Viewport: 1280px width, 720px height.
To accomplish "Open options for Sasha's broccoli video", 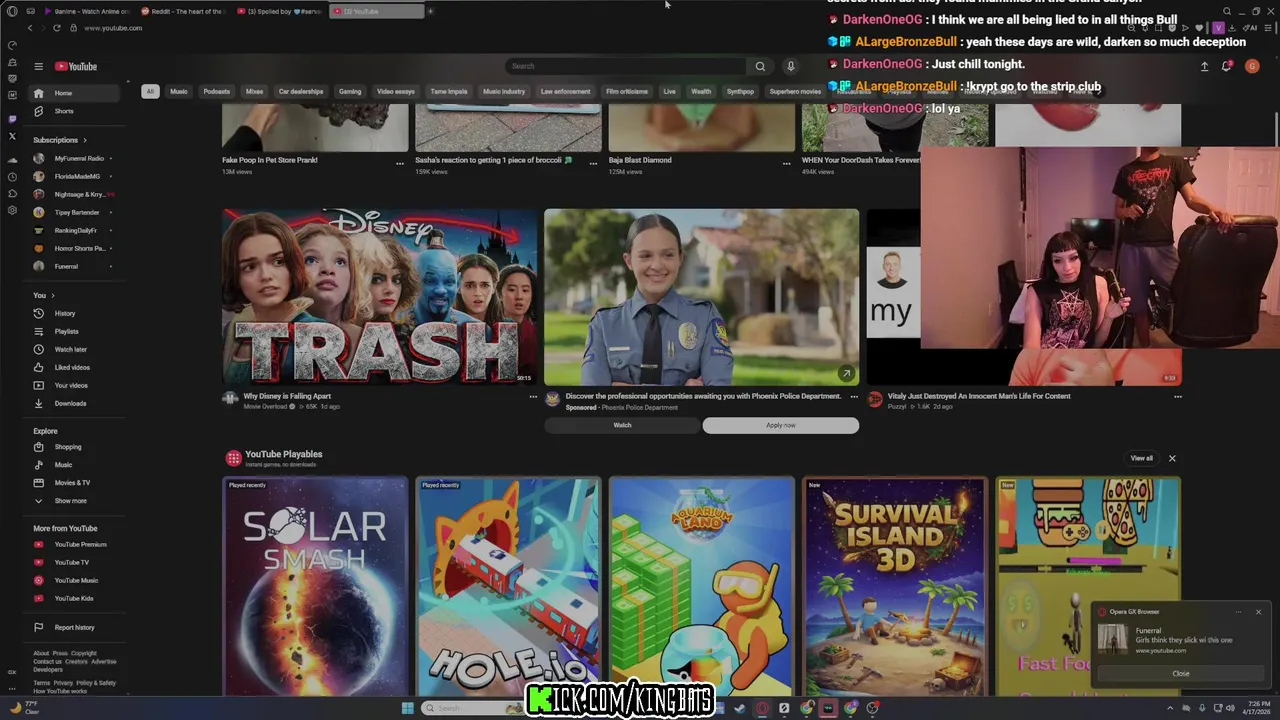I will 593,163.
